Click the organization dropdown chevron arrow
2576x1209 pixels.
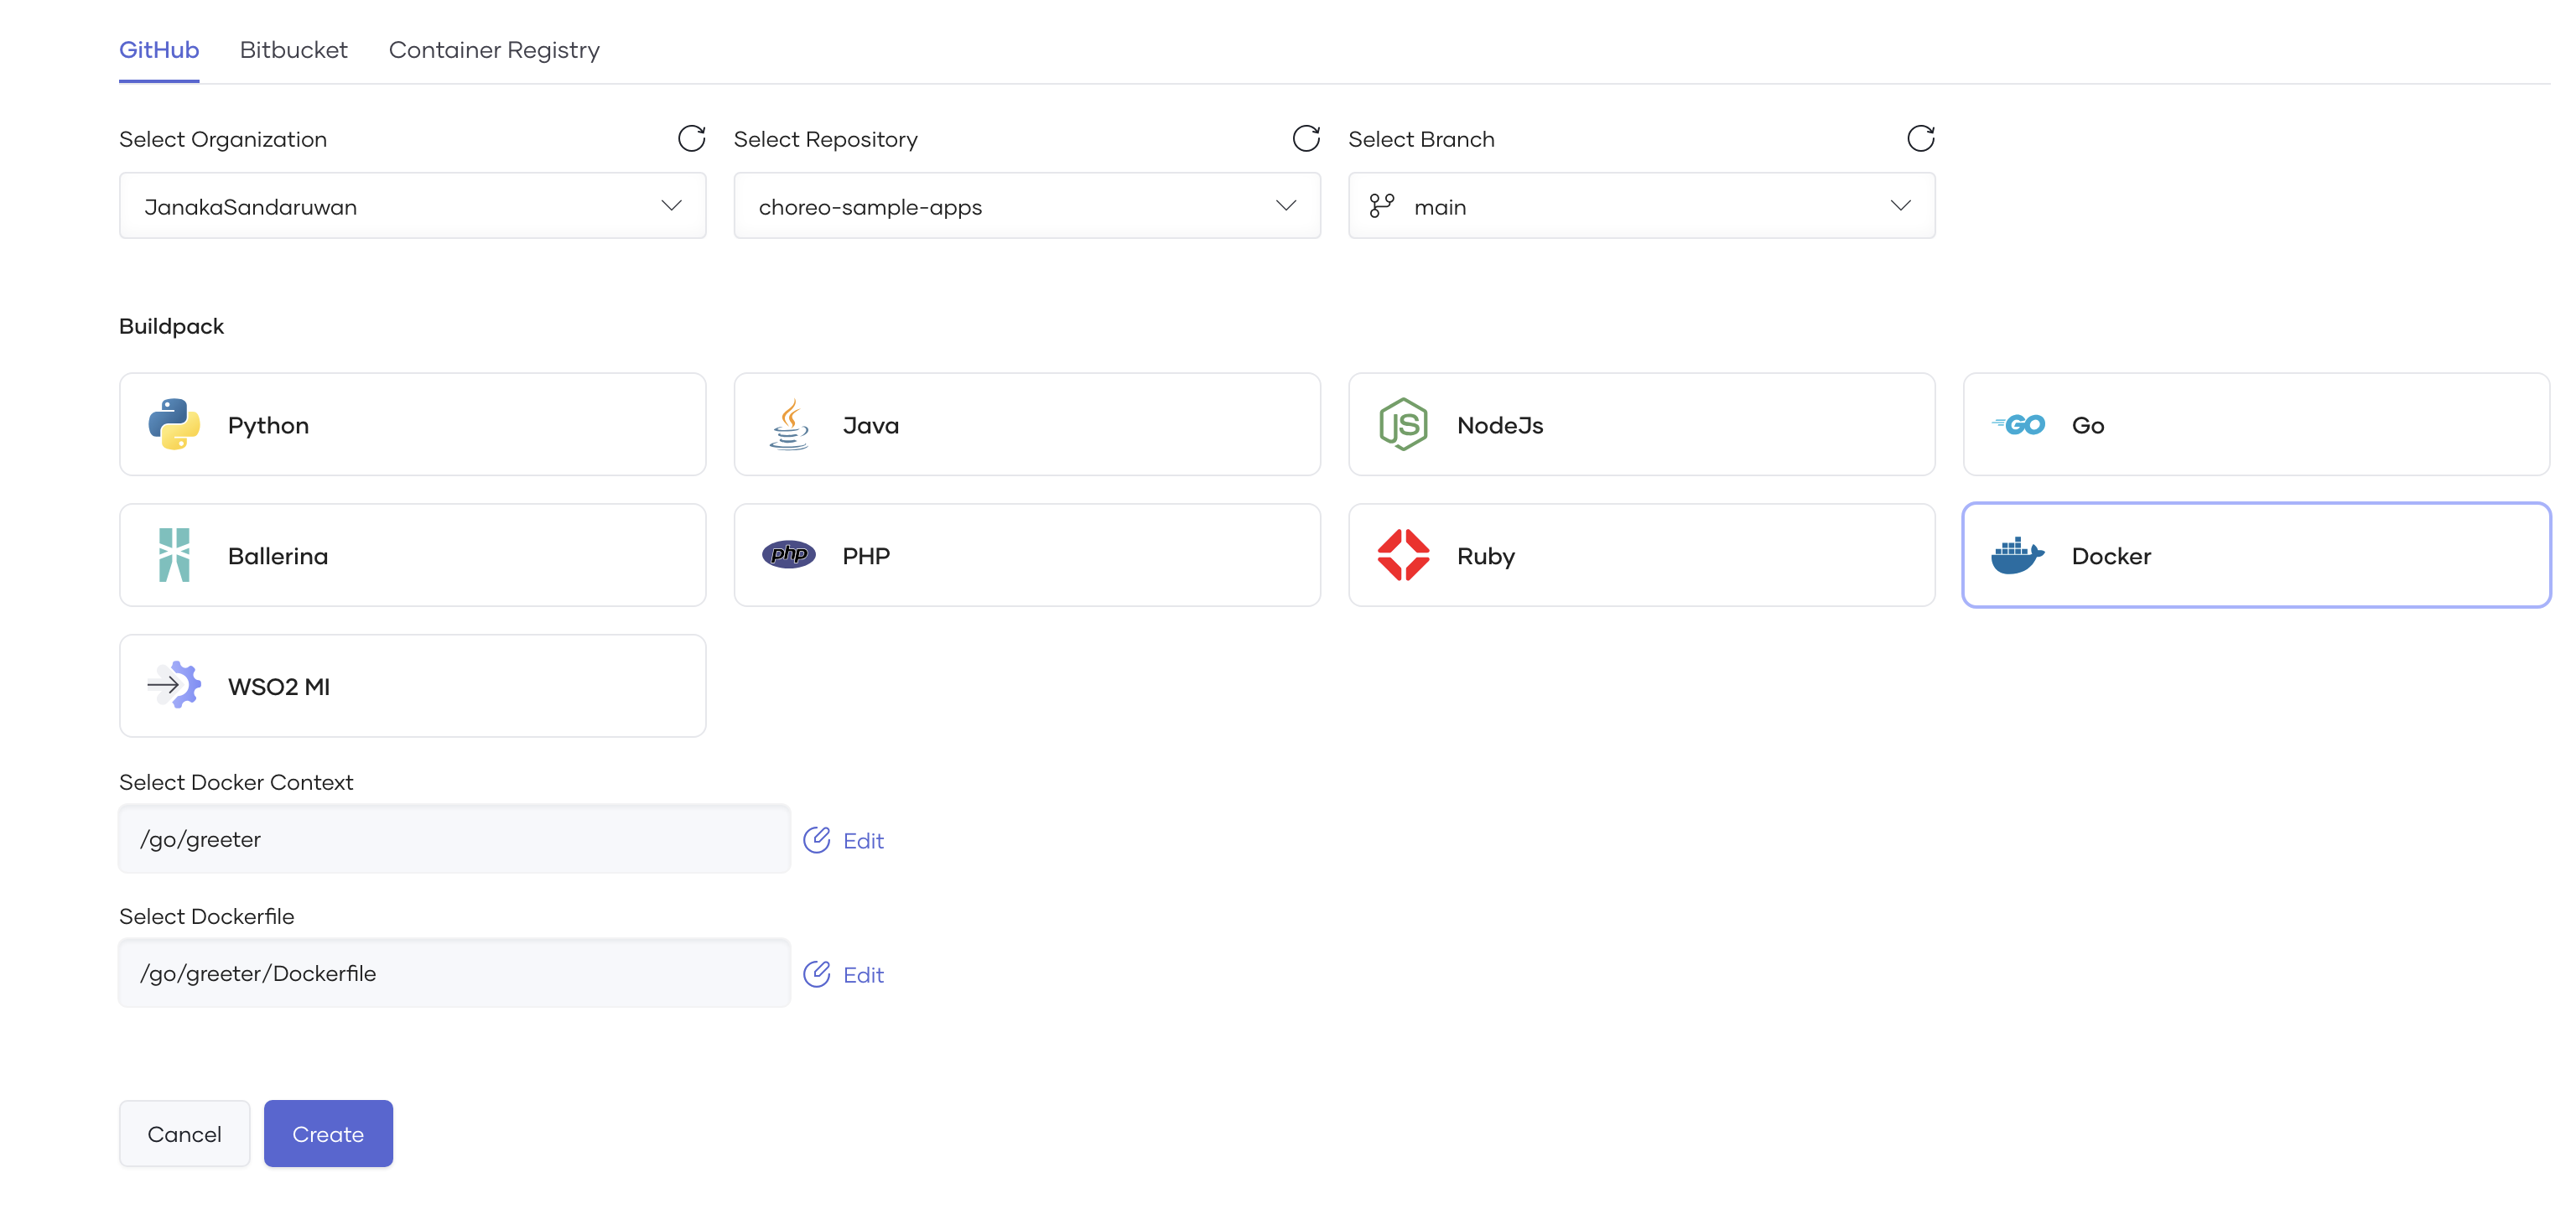coord(671,206)
